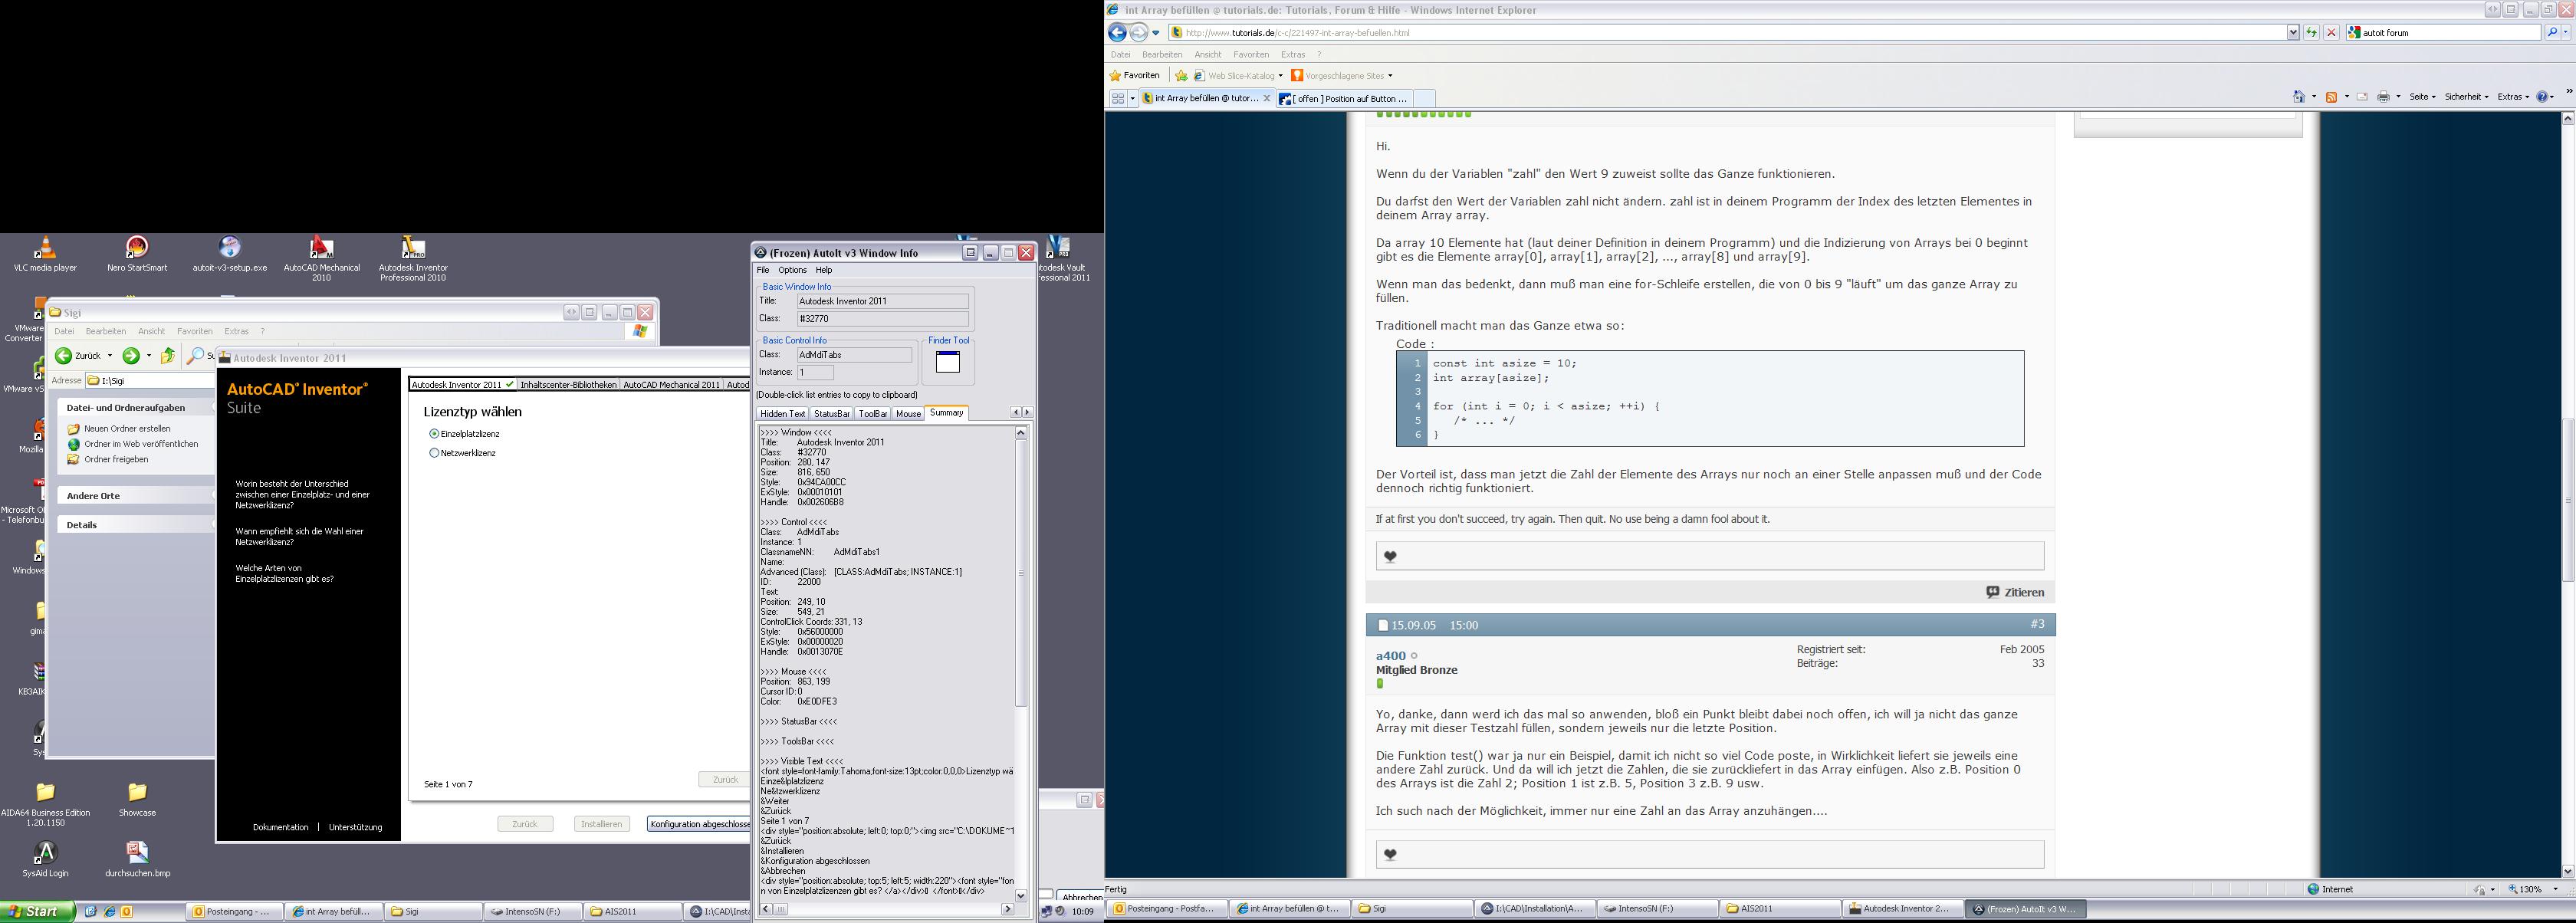Click the Installieren button
This screenshot has width=2576, height=923.
[602, 824]
